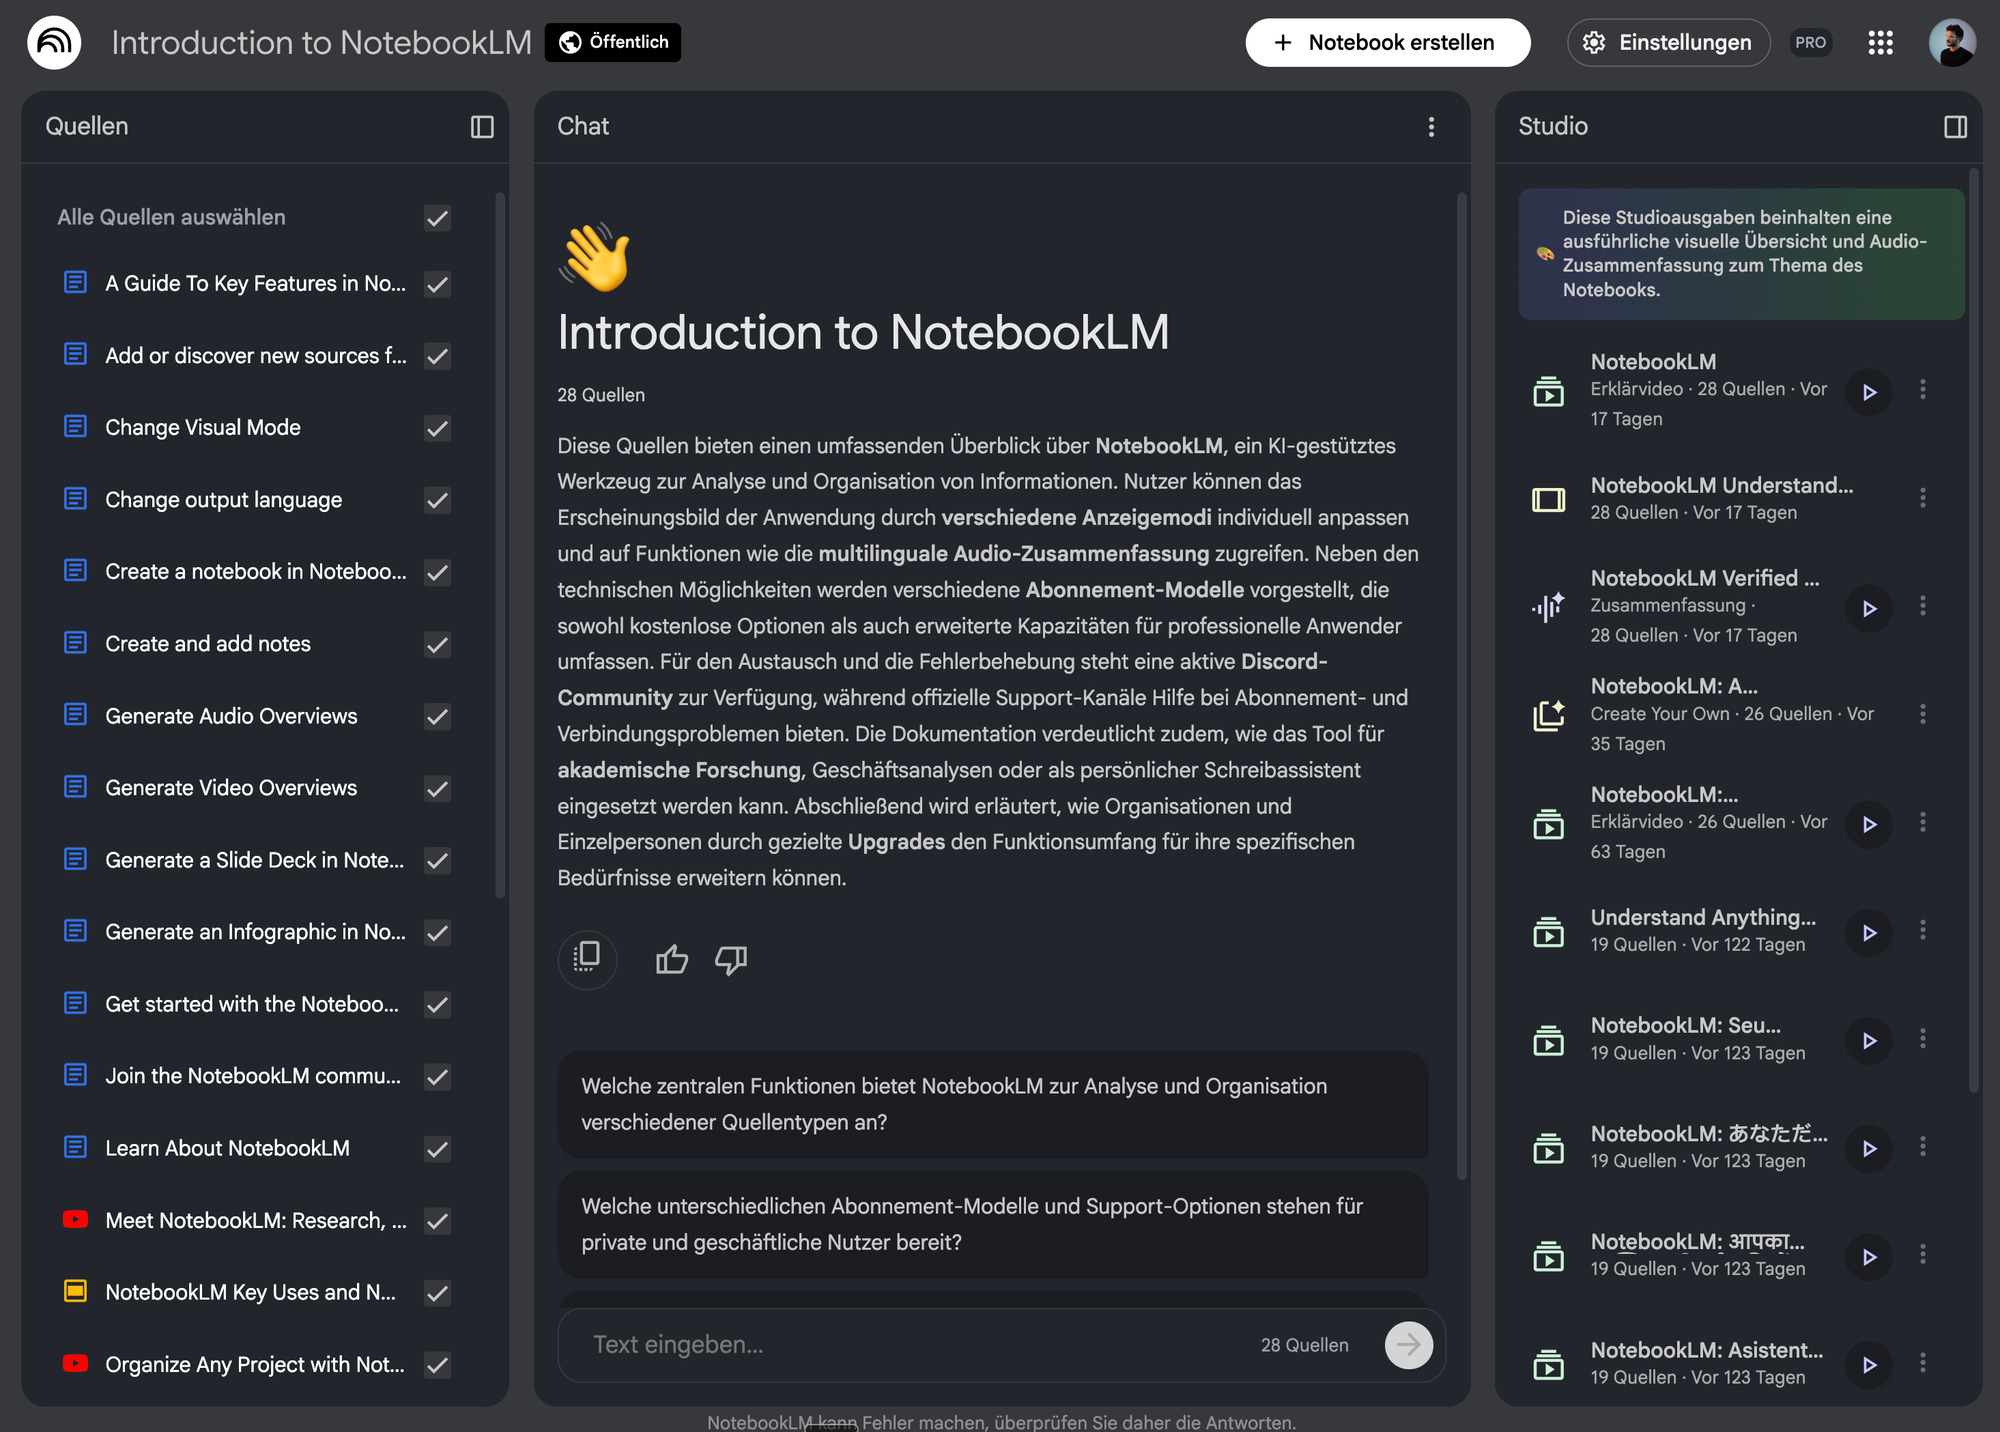This screenshot has height=1432, width=2000.
Task: Open the user profile avatar
Action: pos(1951,43)
